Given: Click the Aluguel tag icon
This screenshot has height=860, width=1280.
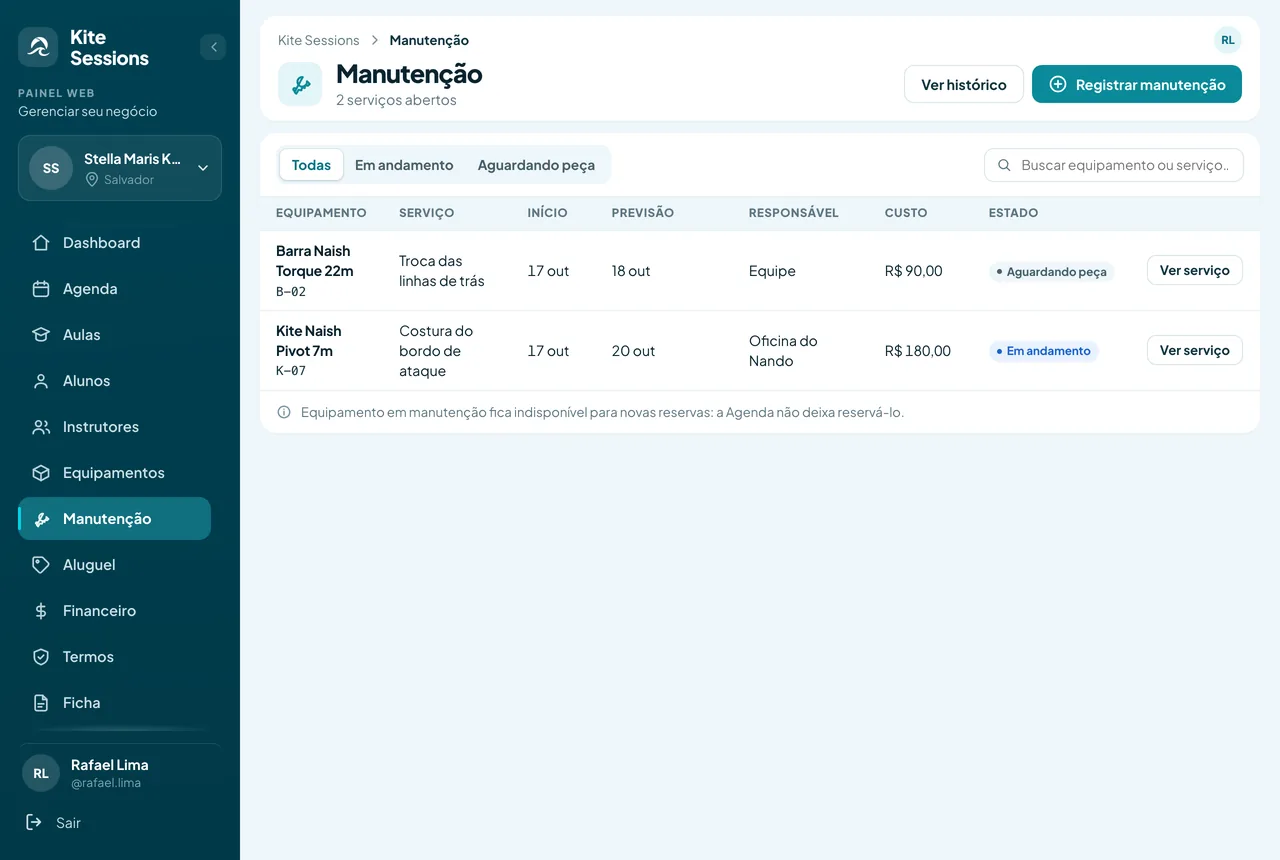Looking at the screenshot, I should click(41, 565).
